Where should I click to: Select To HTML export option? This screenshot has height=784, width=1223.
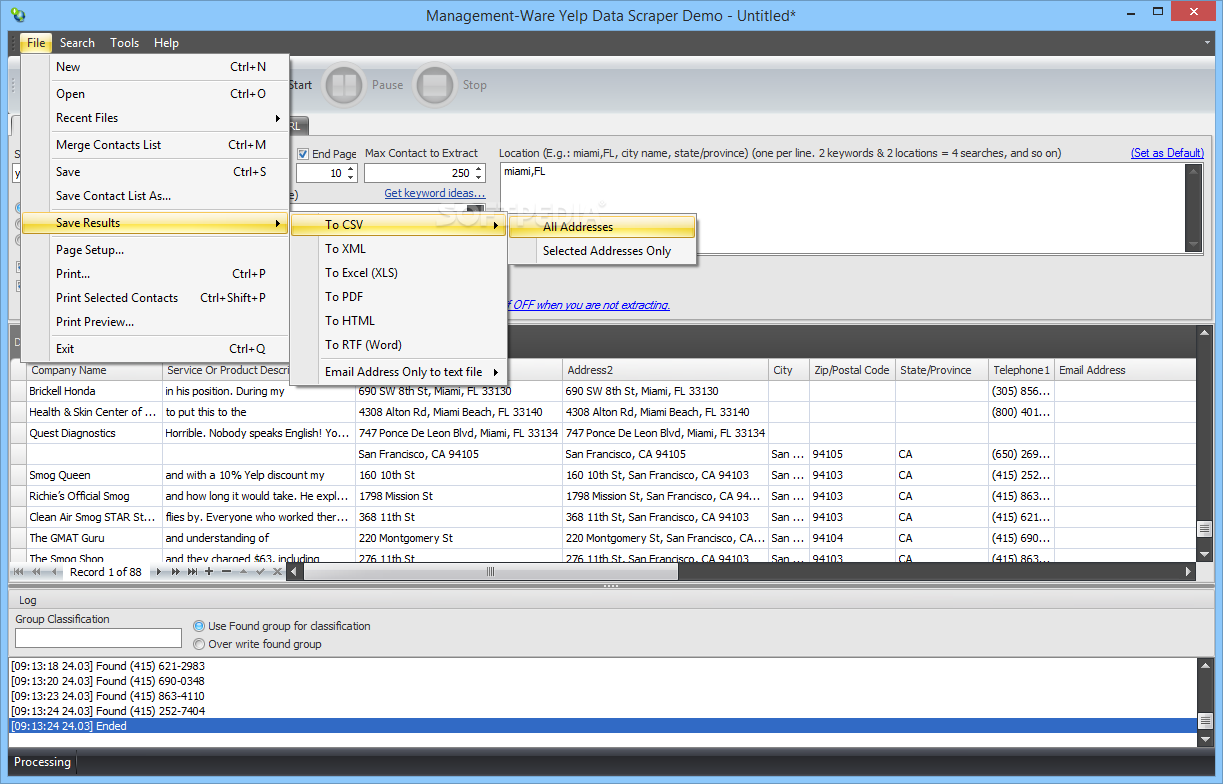coord(398,321)
